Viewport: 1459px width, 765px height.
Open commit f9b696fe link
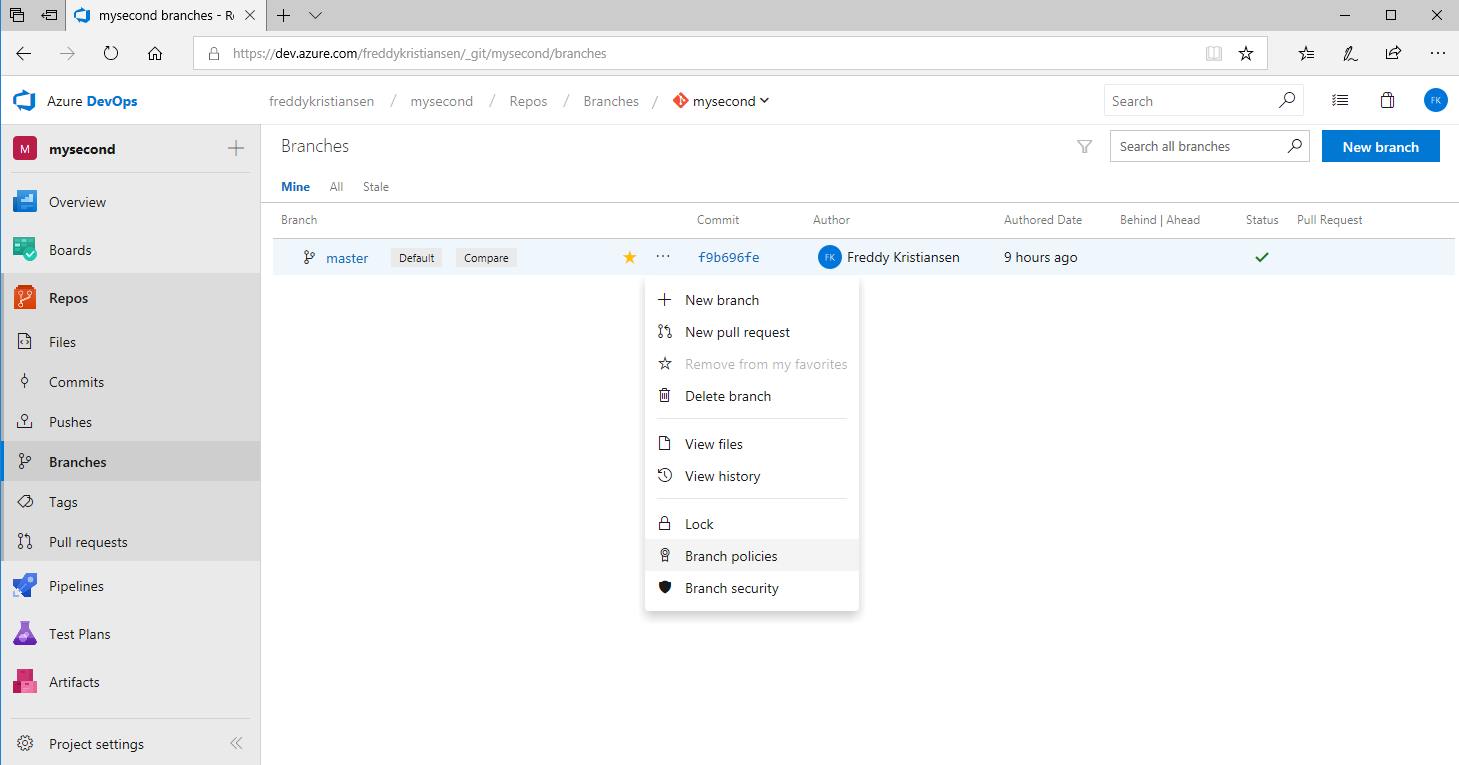pos(728,258)
